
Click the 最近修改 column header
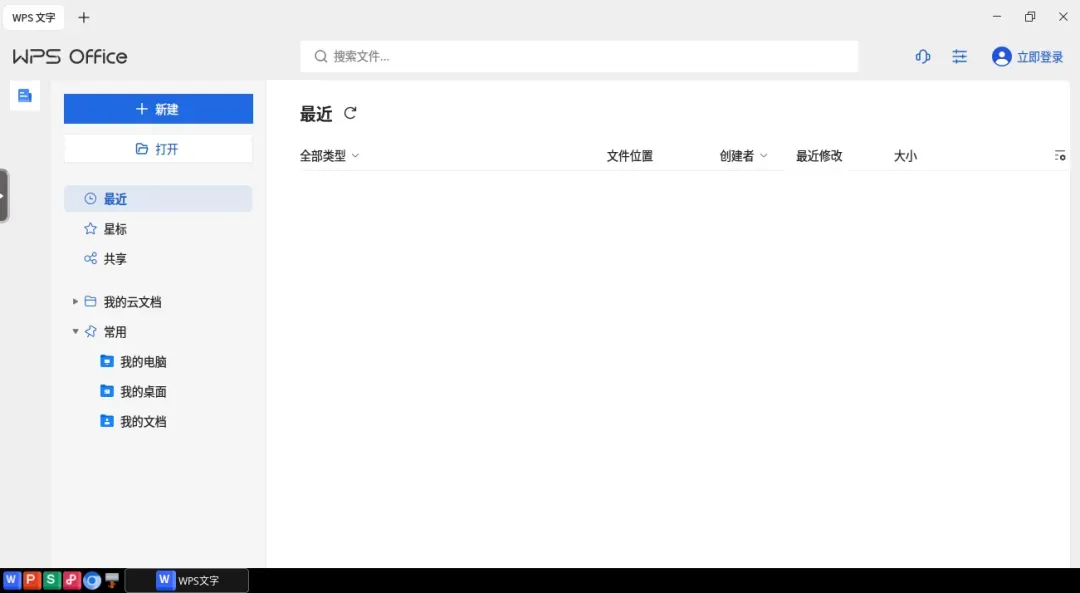click(819, 156)
